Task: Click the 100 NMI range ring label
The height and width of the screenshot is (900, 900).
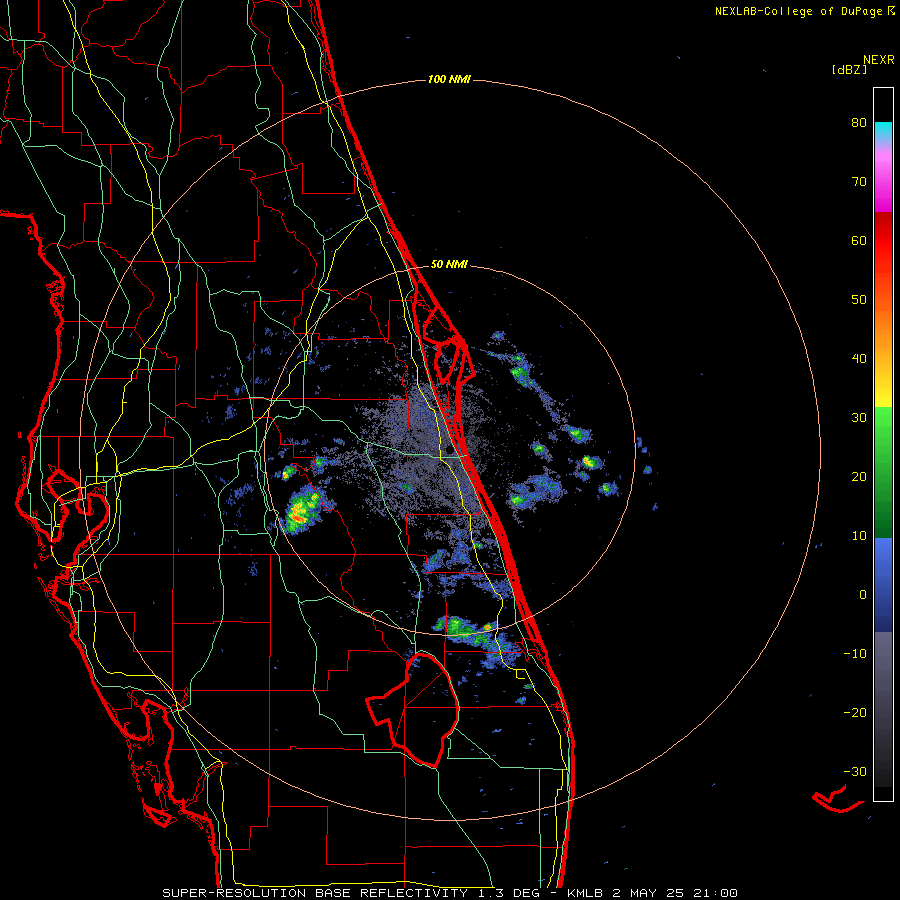Action: coord(449,79)
